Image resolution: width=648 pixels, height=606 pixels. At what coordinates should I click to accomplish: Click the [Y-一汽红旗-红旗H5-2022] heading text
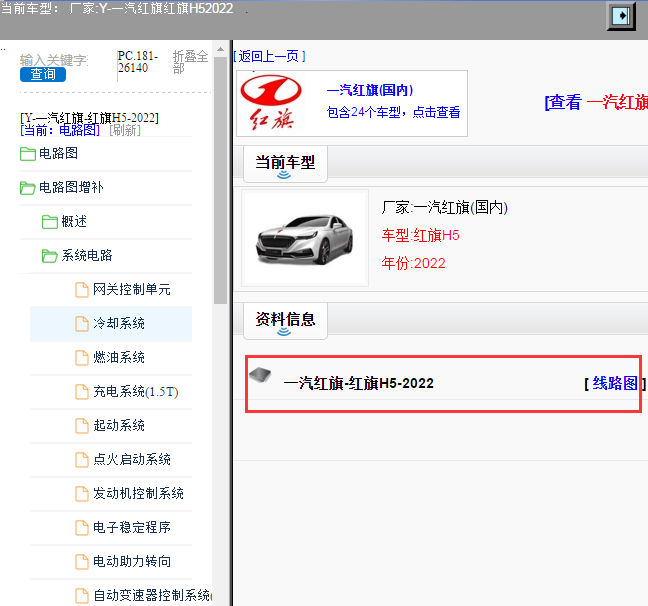[89, 118]
